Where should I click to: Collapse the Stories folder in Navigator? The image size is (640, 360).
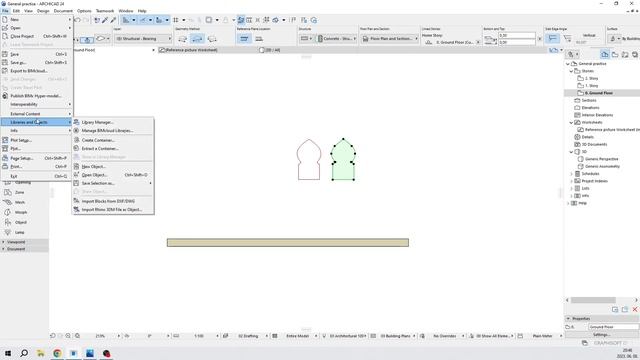pyautogui.click(x=571, y=71)
